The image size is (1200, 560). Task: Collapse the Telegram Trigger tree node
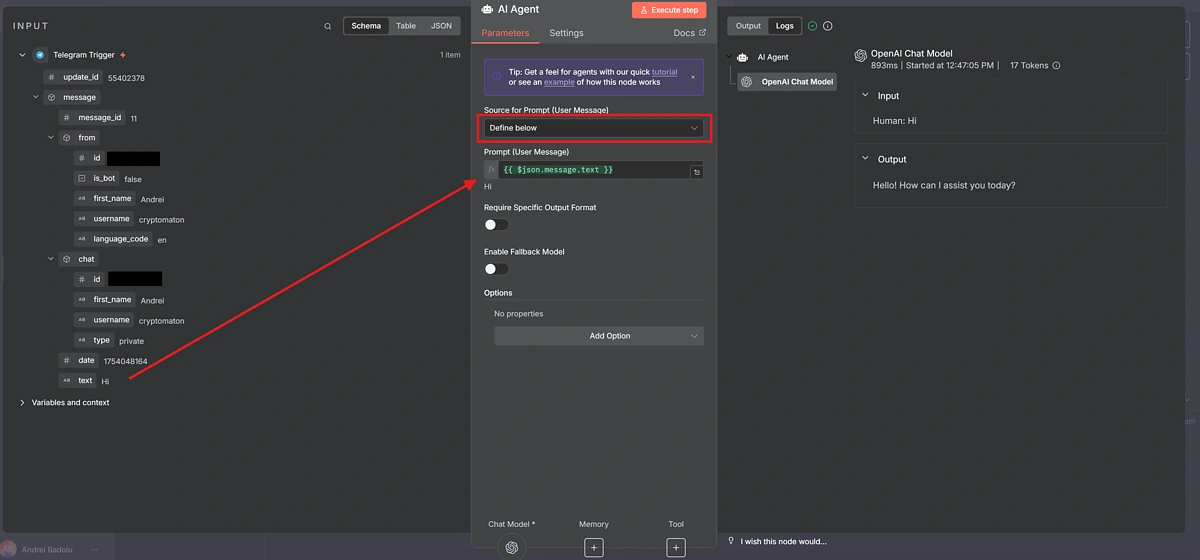(22, 55)
